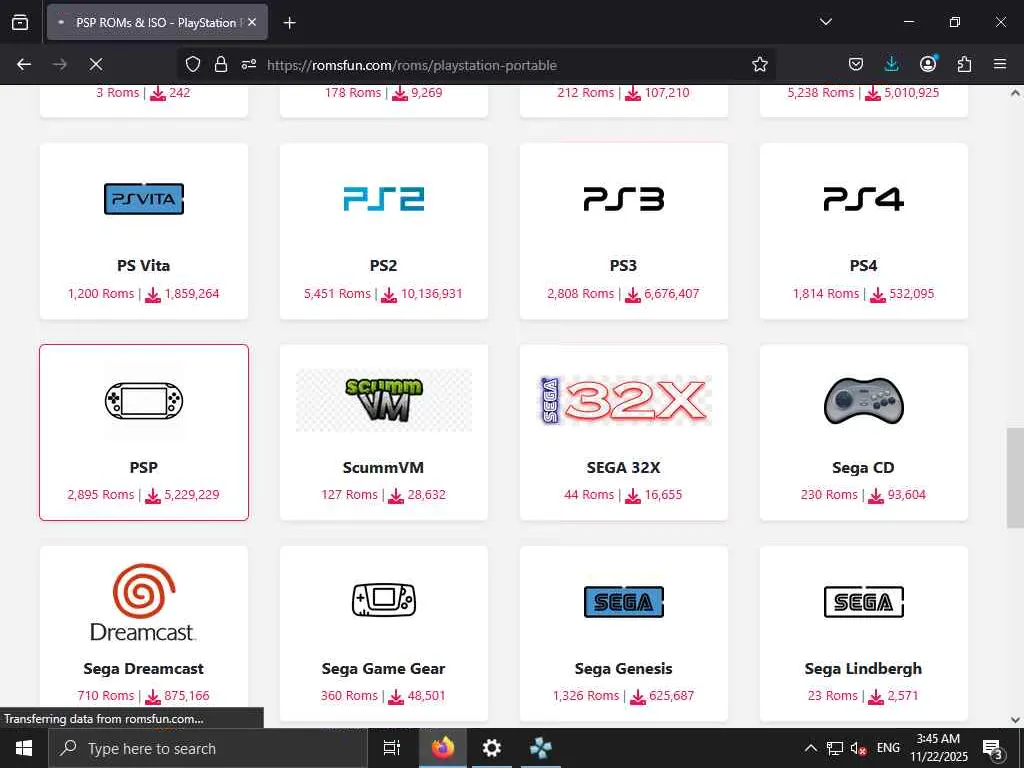Open the Firefox account menu
Viewport: 1024px width, 768px height.
pos(928,64)
